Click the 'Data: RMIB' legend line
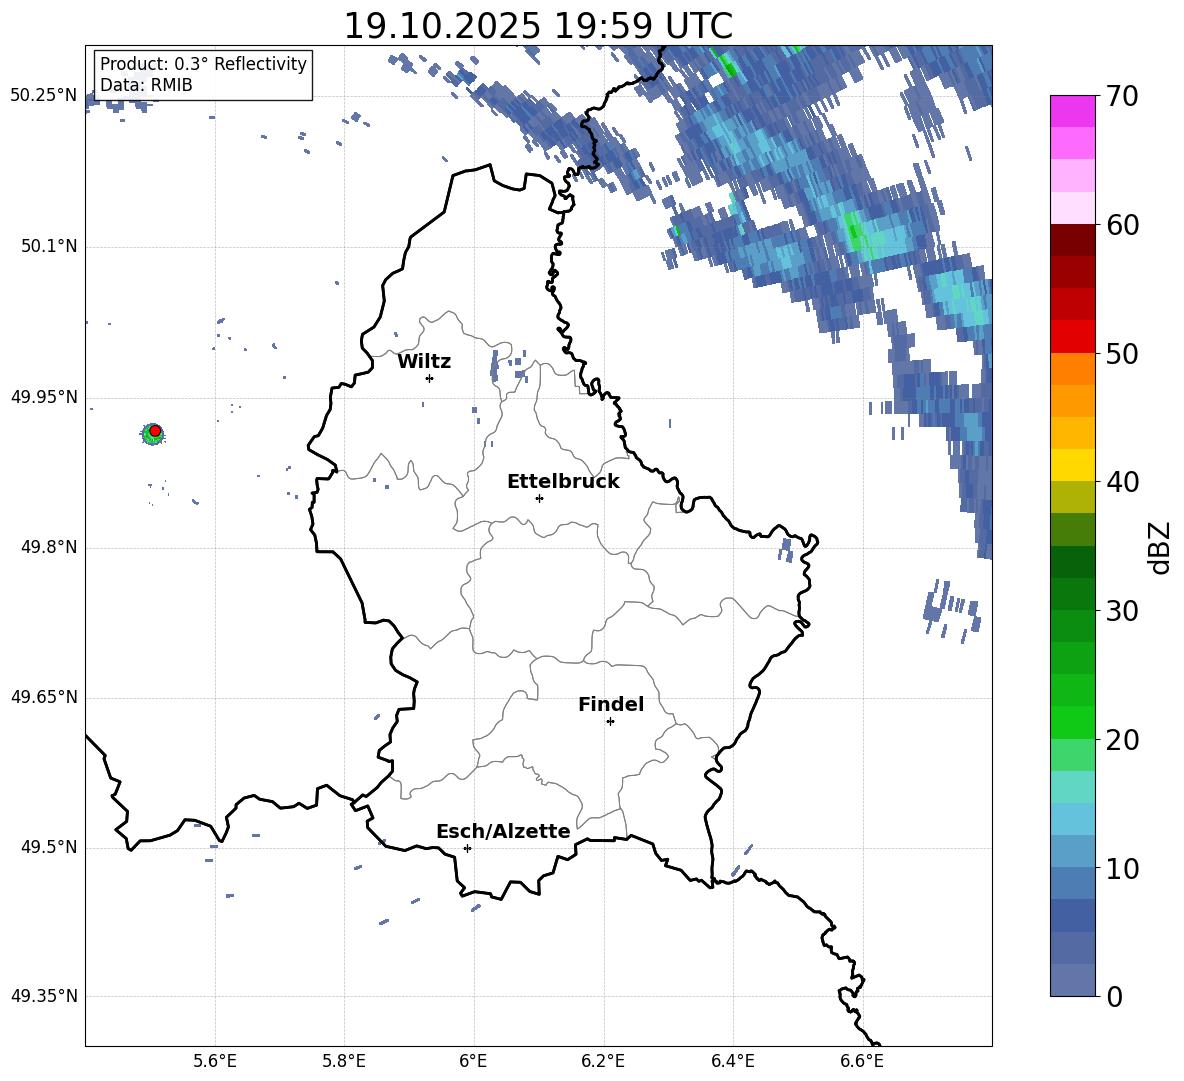This screenshot has height=1081, width=1184. (146, 85)
